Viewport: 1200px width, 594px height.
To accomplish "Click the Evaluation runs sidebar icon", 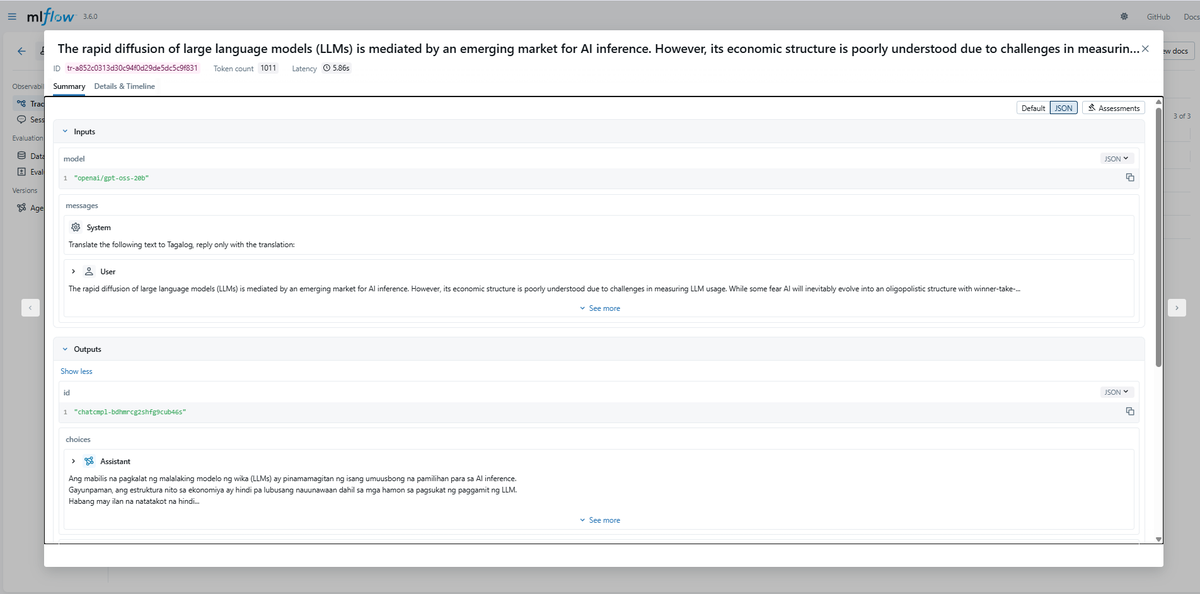I will point(22,171).
